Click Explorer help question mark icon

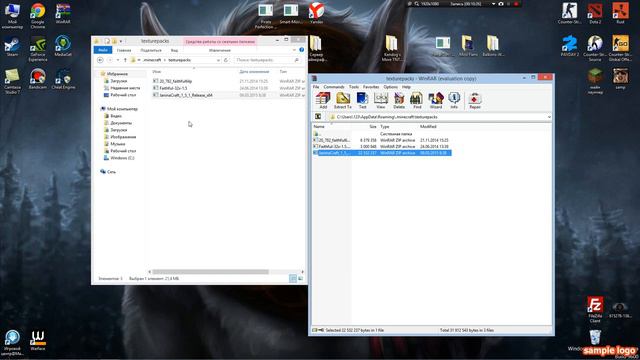point(302,50)
